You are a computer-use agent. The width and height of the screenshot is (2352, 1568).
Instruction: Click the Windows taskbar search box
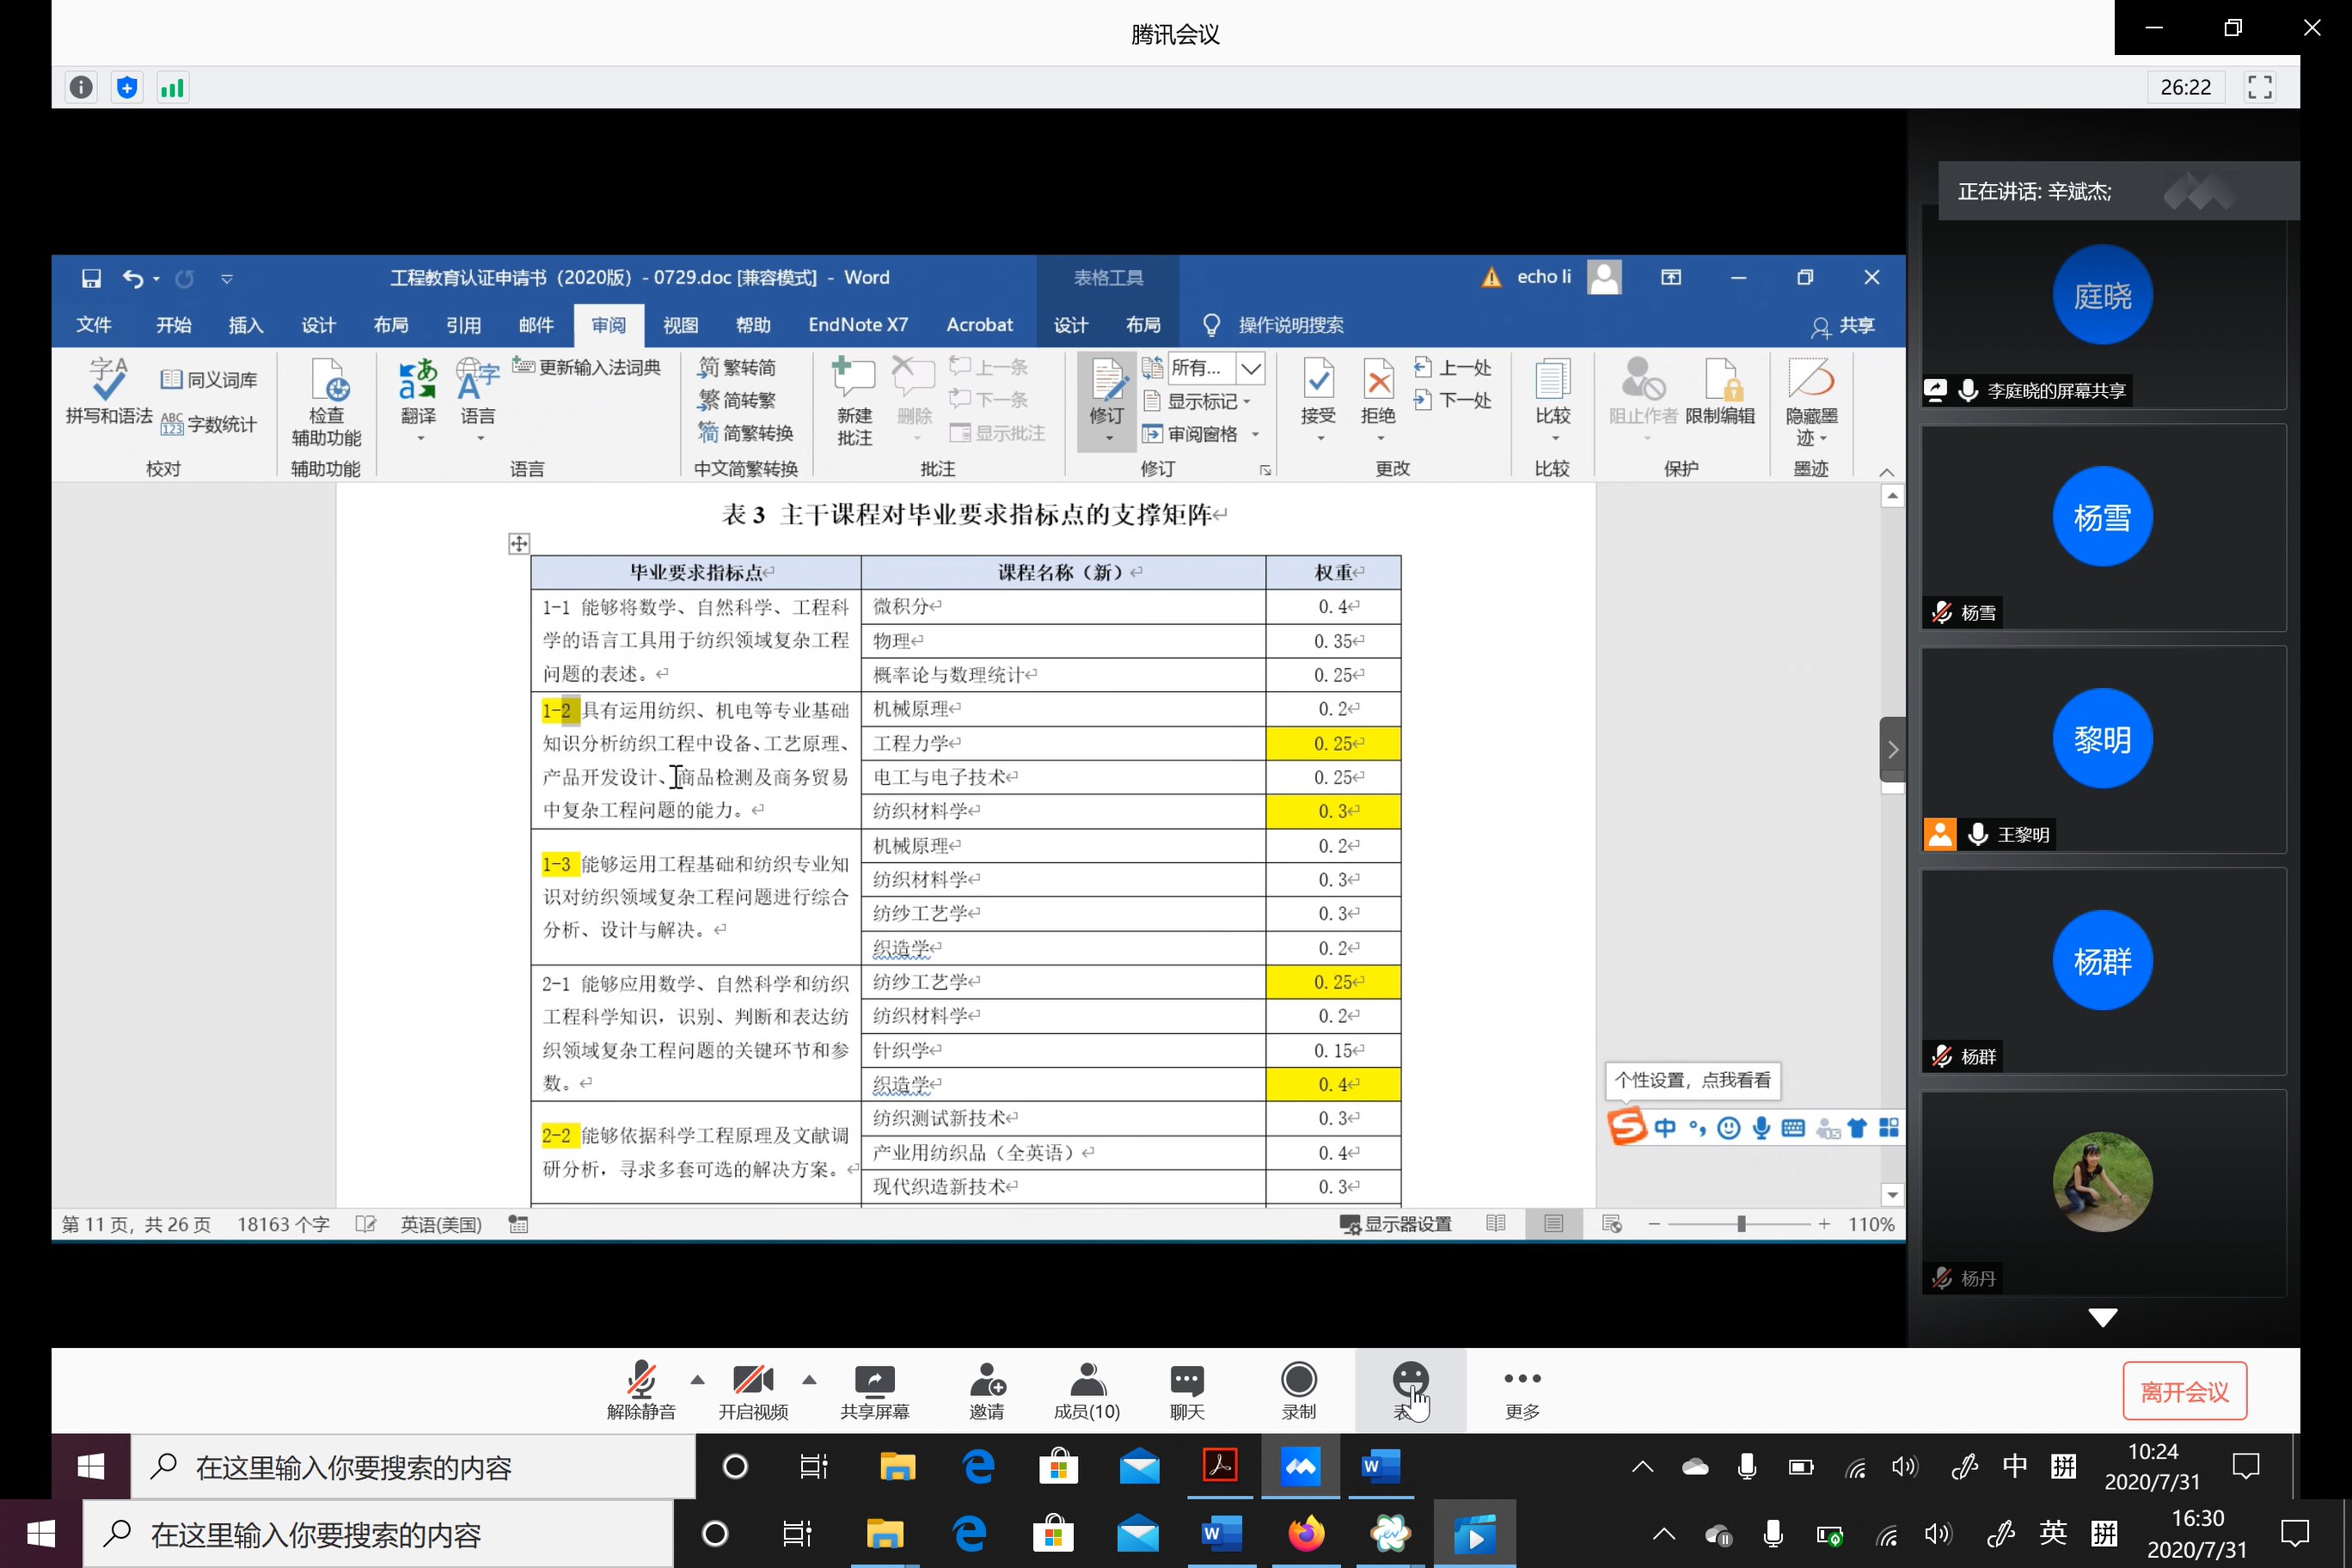380,1534
